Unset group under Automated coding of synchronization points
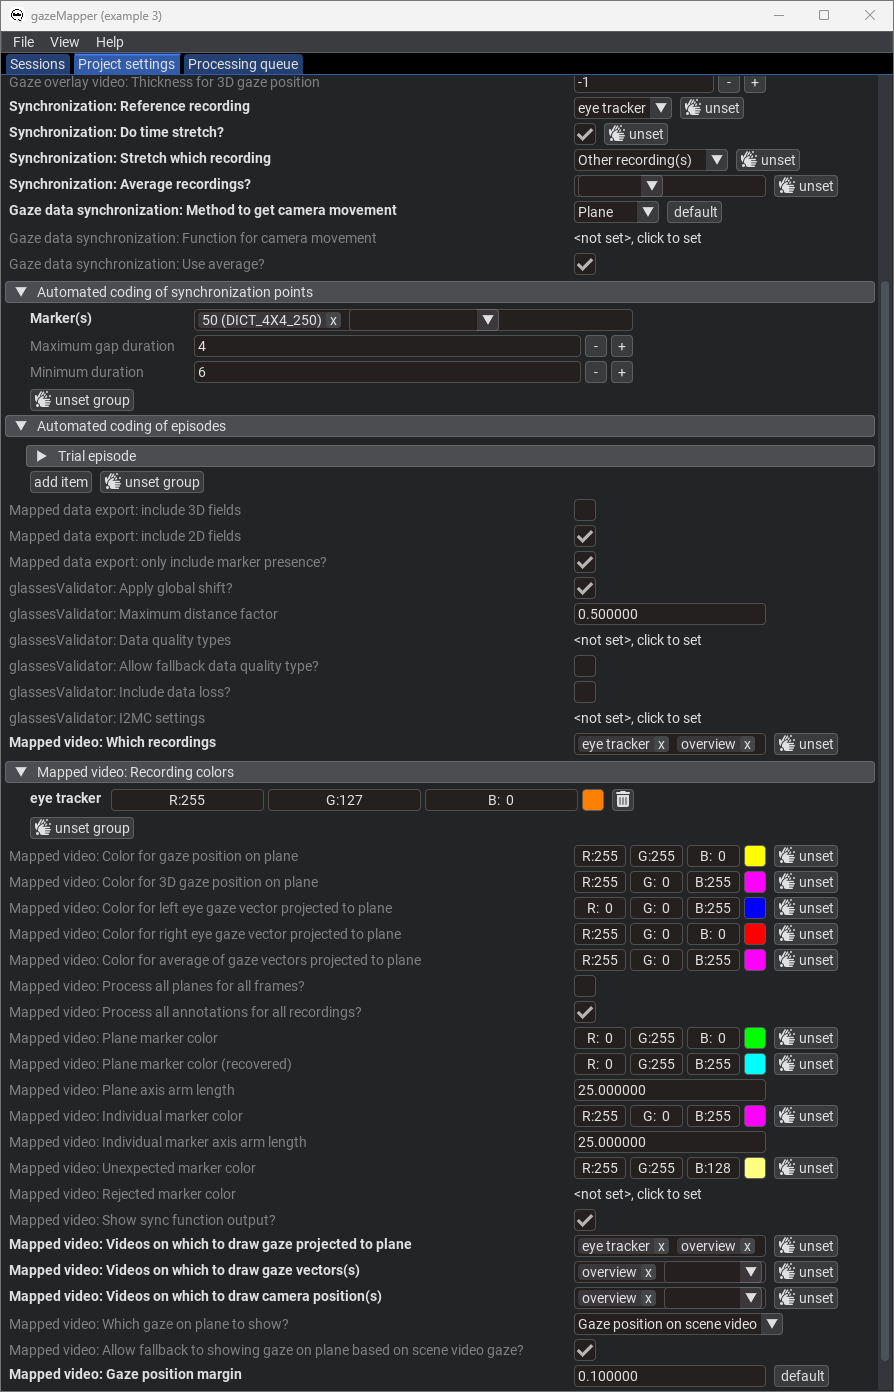The width and height of the screenshot is (894, 1392). pyautogui.click(x=82, y=400)
